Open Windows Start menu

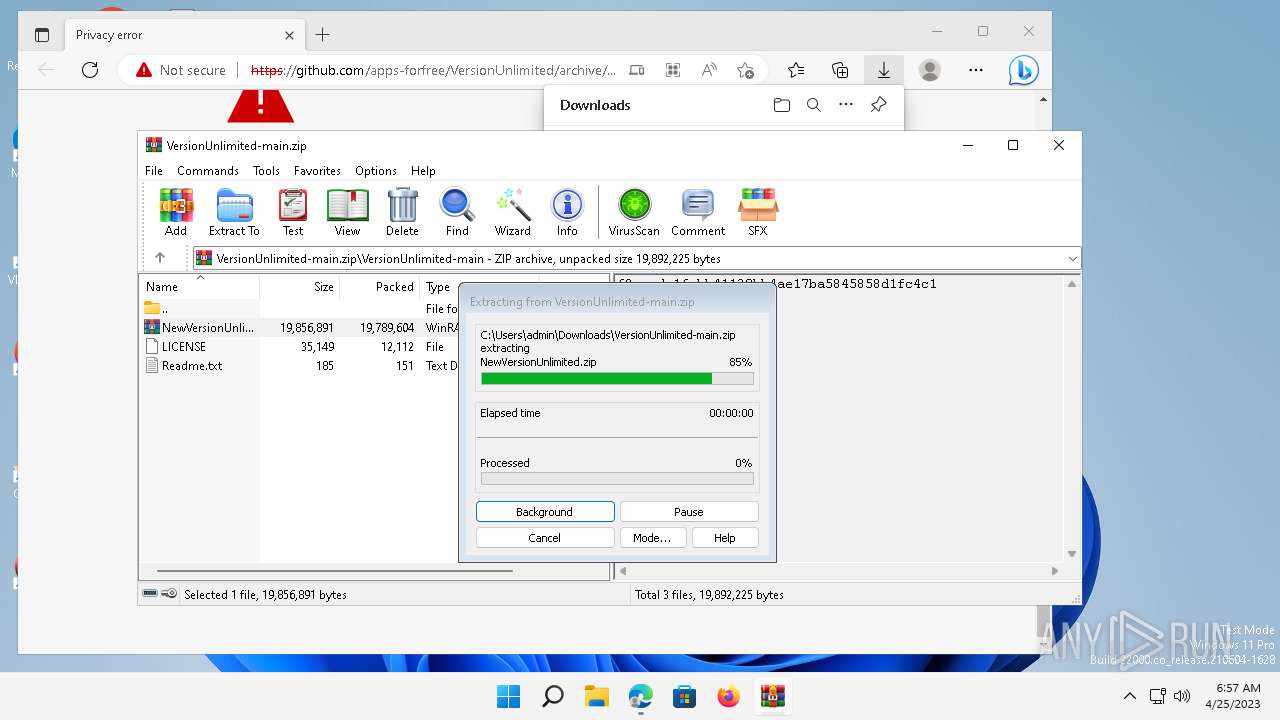point(508,696)
